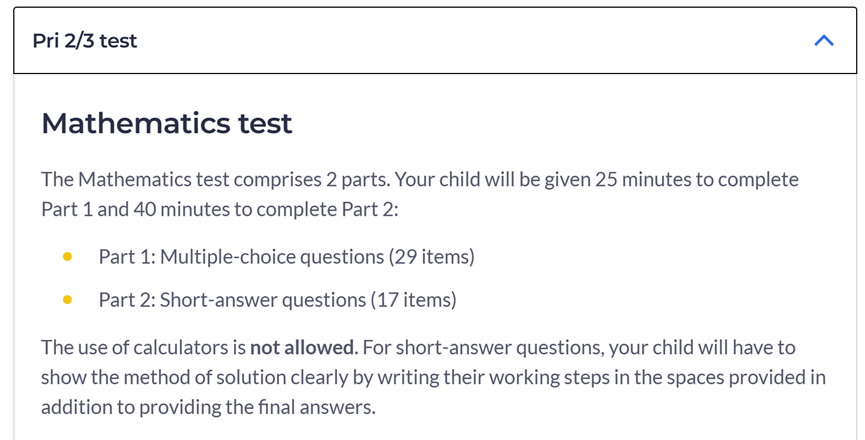Click the 'Part 2: Short-answer questions' label
865x440 pixels.
(232, 300)
